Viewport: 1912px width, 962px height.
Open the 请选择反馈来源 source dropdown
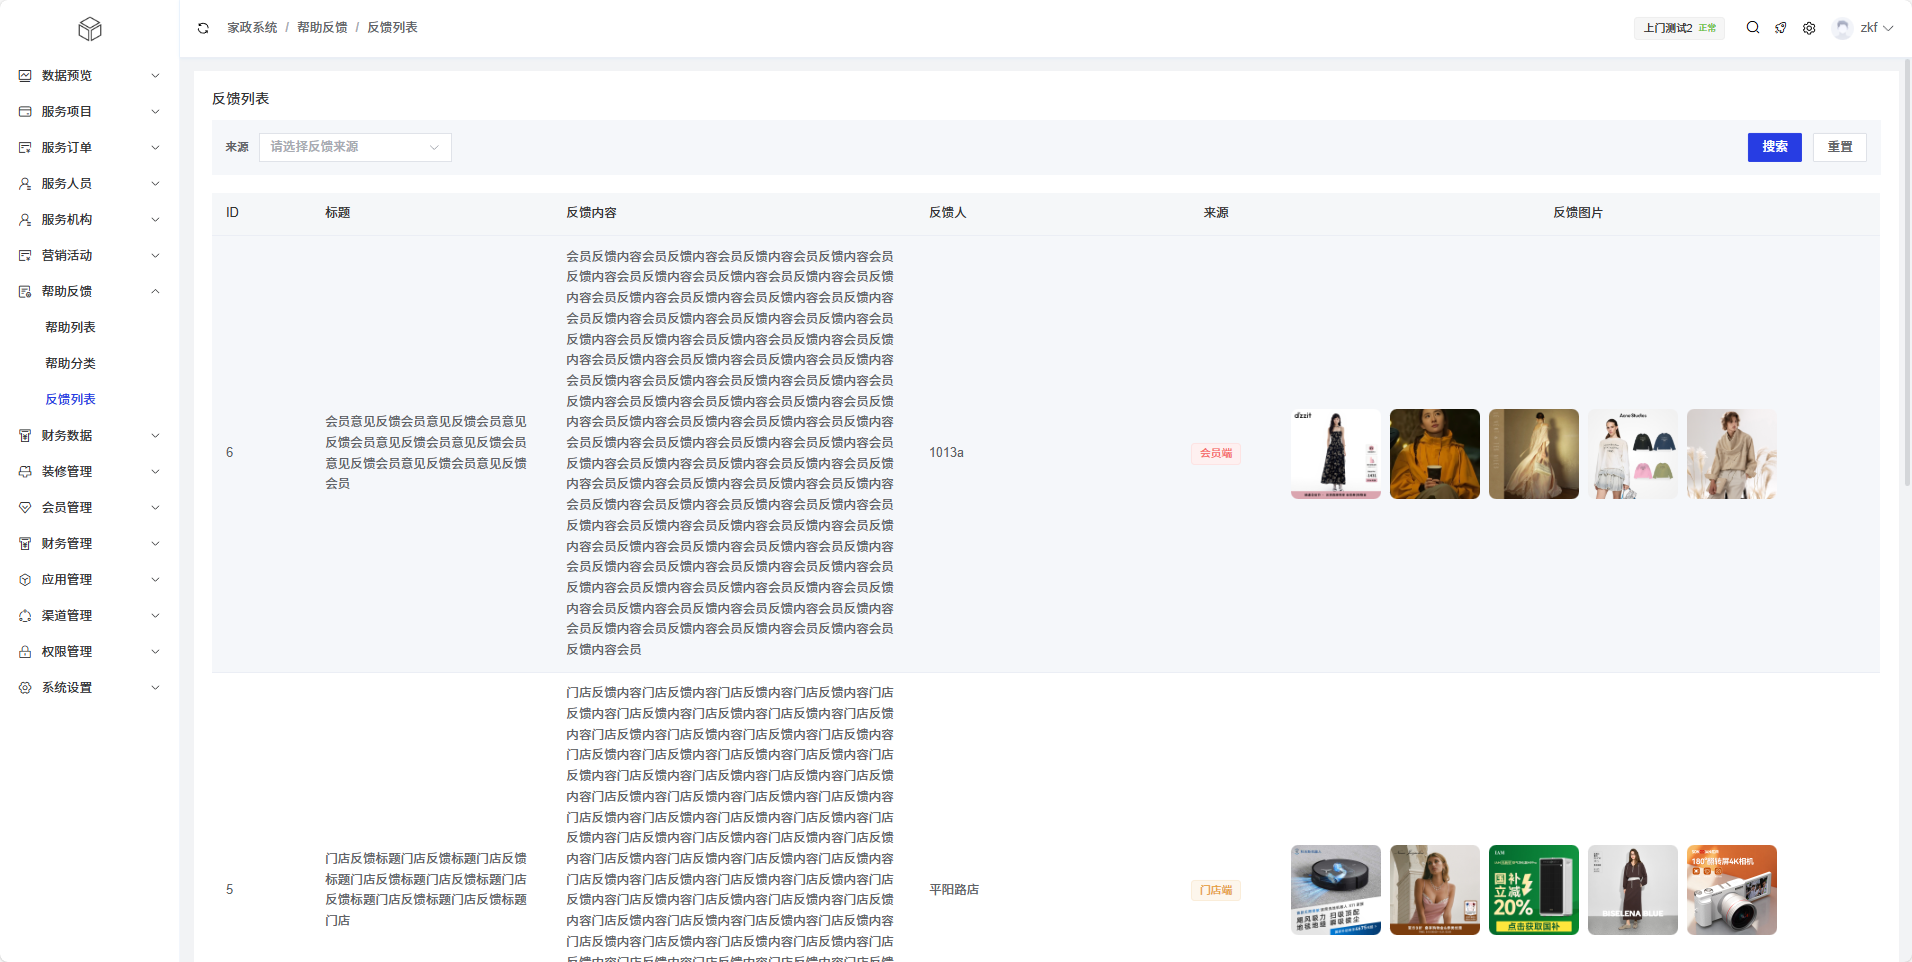355,147
